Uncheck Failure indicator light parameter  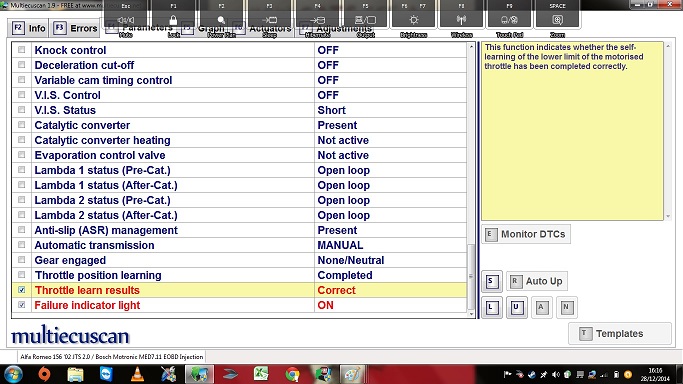(x=21, y=305)
